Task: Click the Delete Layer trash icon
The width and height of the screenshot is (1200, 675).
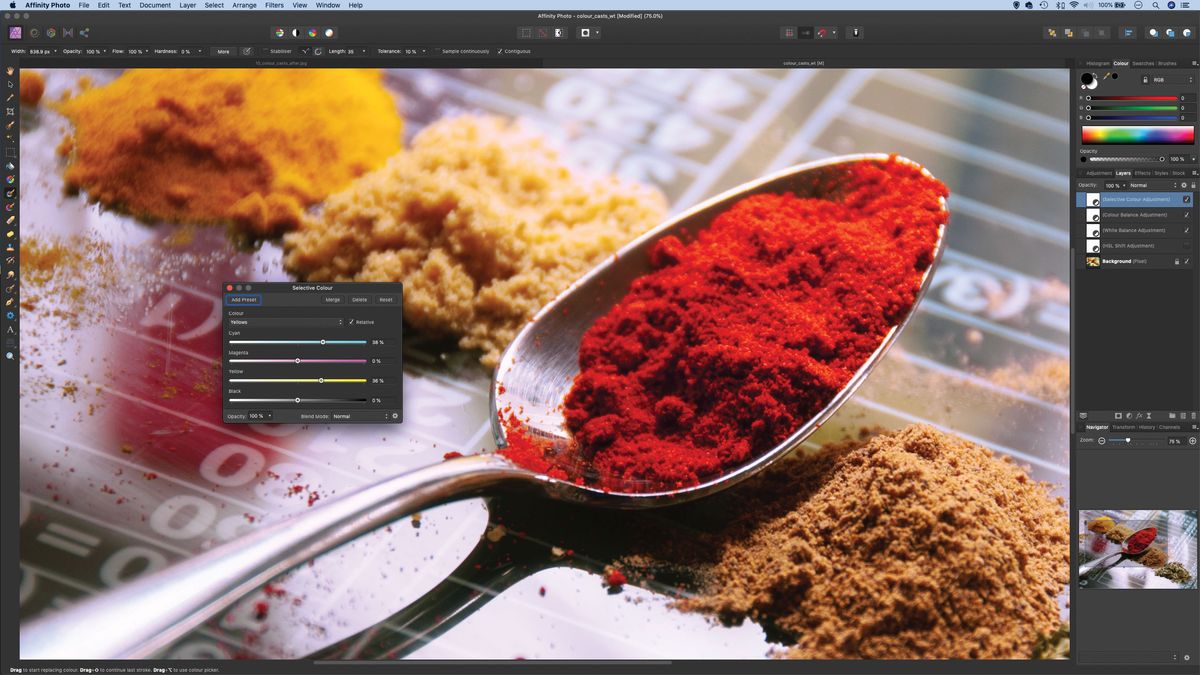Action: point(1193,416)
